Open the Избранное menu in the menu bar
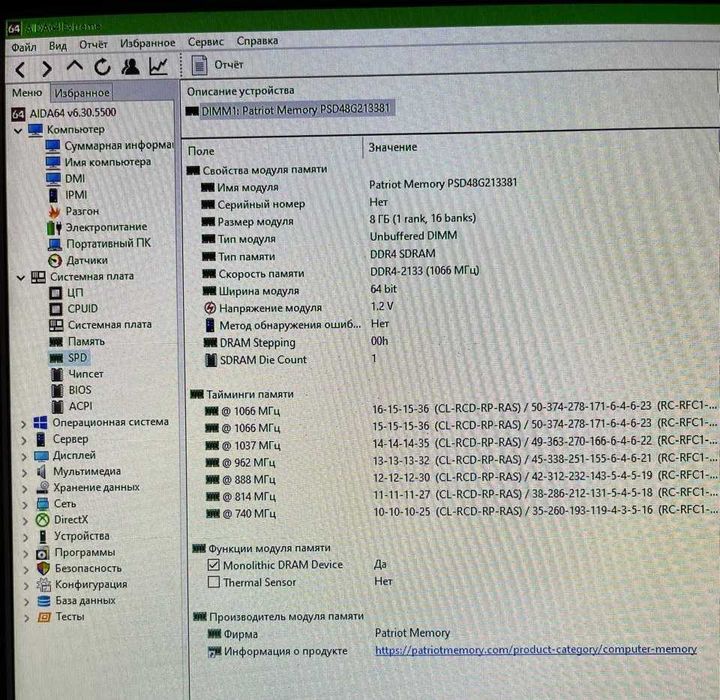720x700 pixels. coord(147,43)
